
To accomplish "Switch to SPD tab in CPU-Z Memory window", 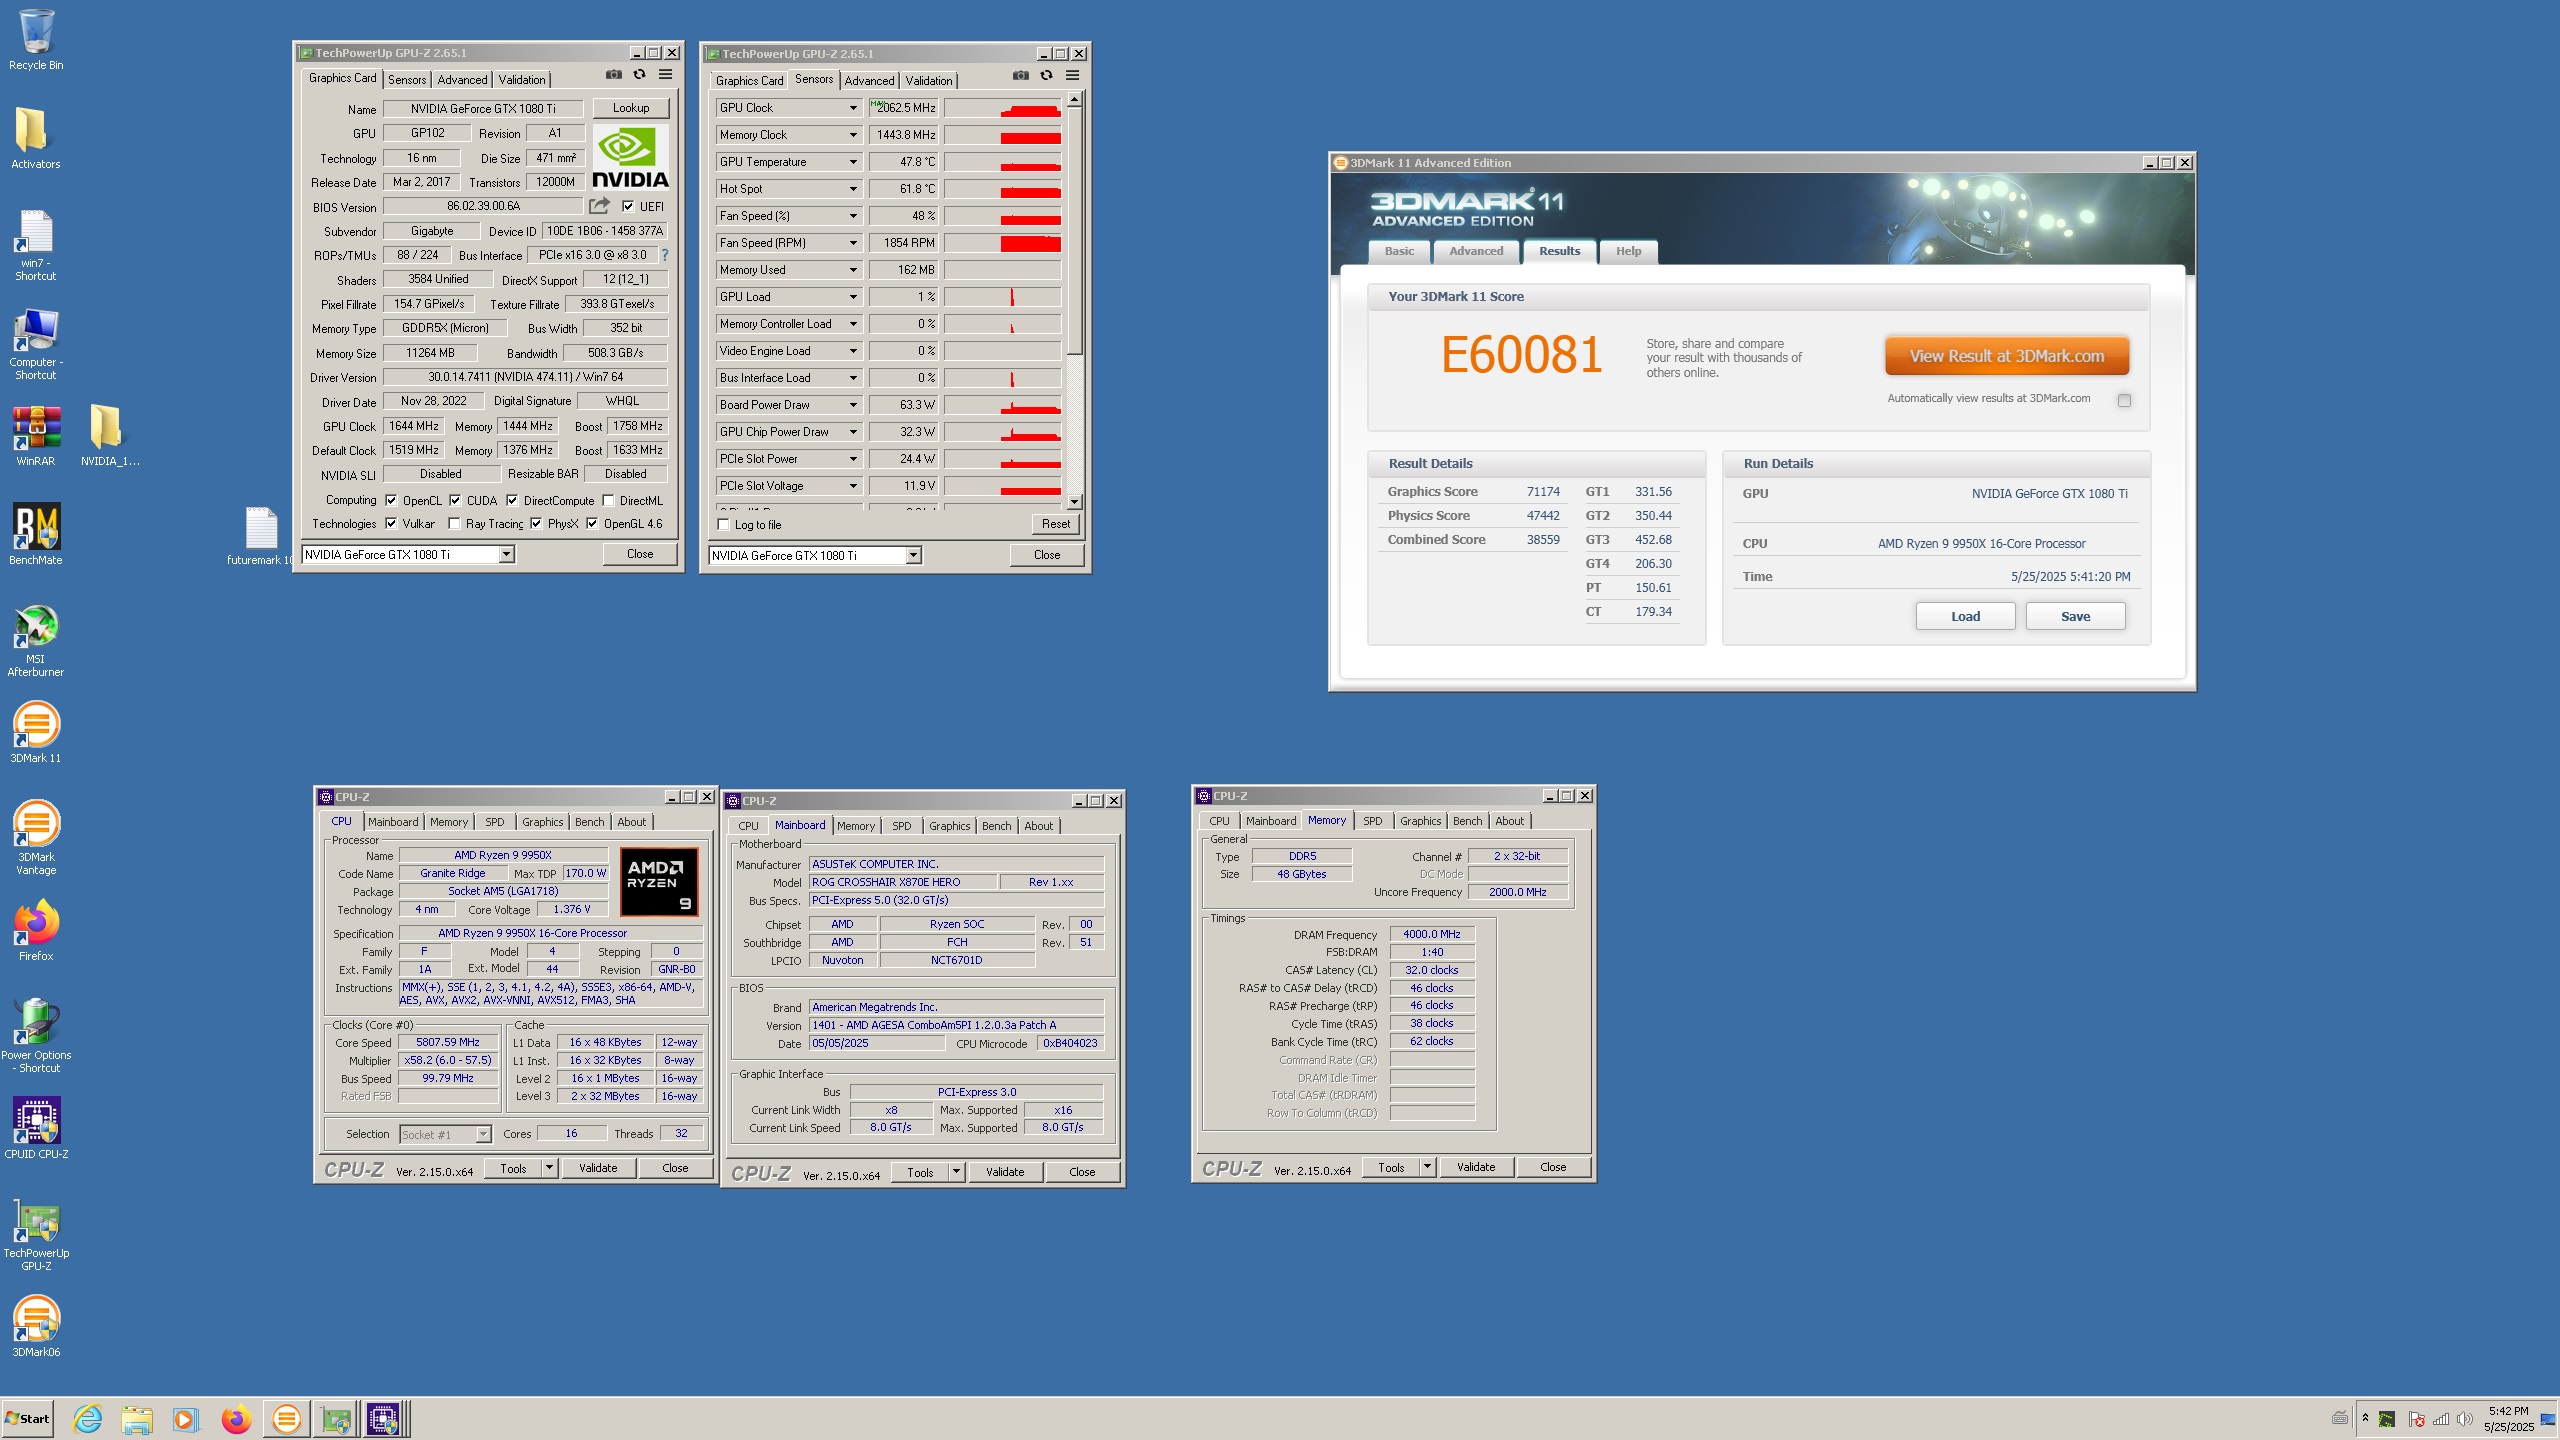I will coord(1372,821).
